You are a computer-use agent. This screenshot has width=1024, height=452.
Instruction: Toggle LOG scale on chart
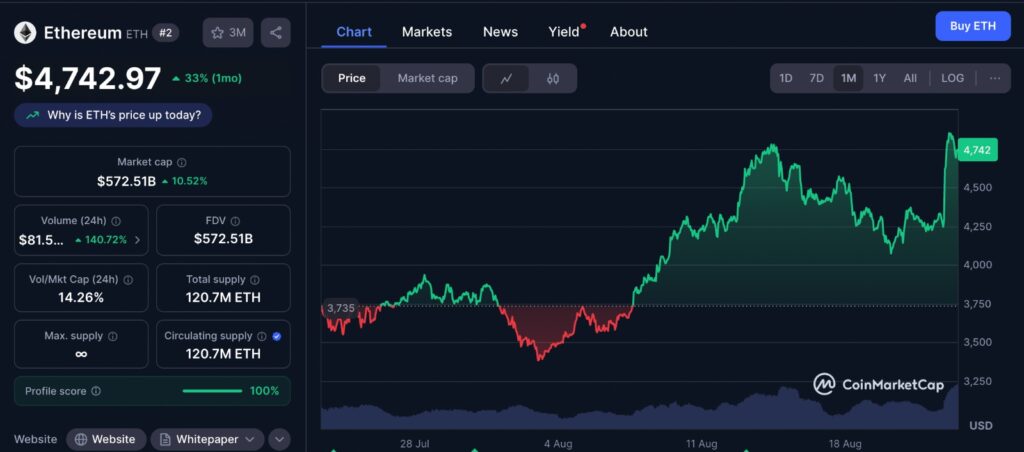click(952, 78)
